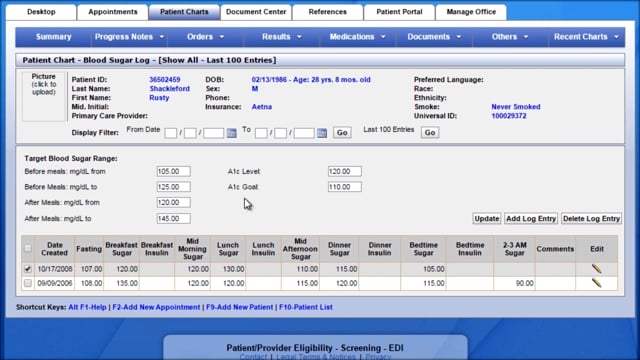Click Go button for Last 100 Entries
Image resolution: width=640 pixels, height=360 pixels.
pos(430,133)
